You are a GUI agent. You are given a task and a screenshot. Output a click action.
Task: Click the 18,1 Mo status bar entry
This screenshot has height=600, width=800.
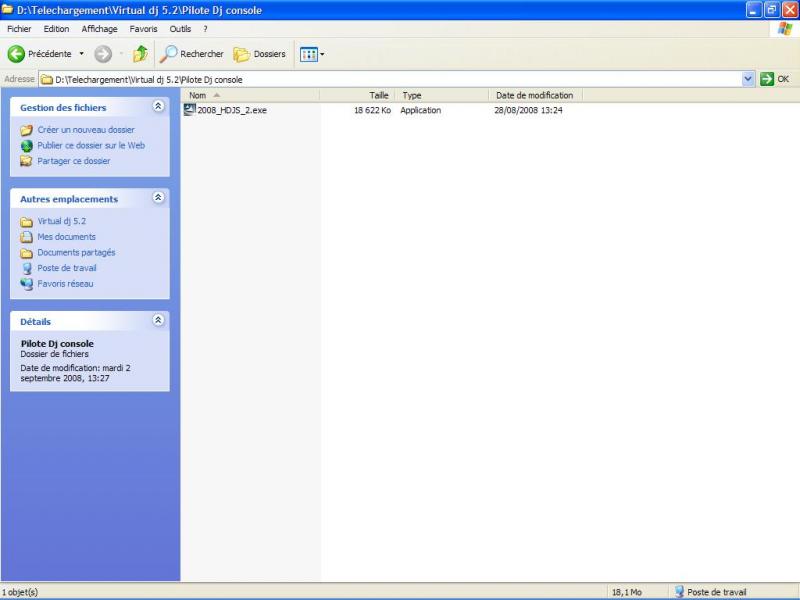(627, 592)
